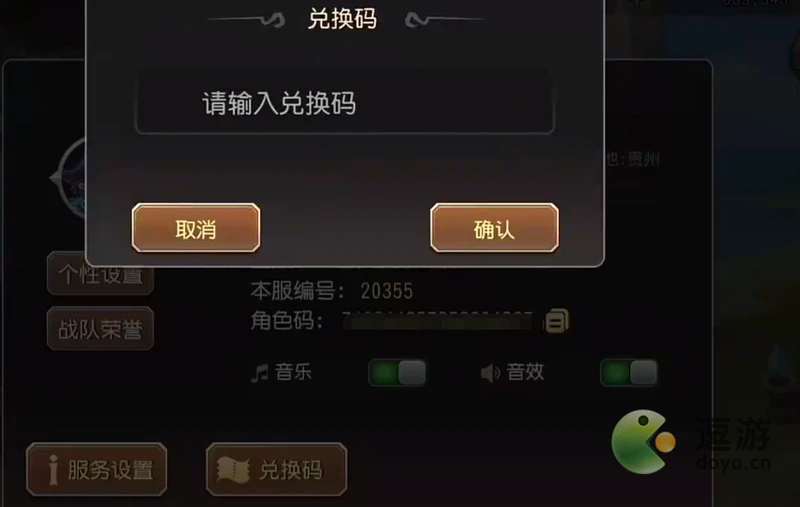Toggle the 音乐 music switch

pos(397,372)
